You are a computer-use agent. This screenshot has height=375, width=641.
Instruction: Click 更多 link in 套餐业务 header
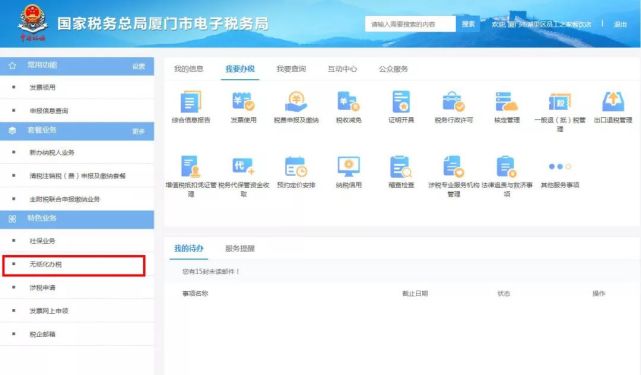139,131
